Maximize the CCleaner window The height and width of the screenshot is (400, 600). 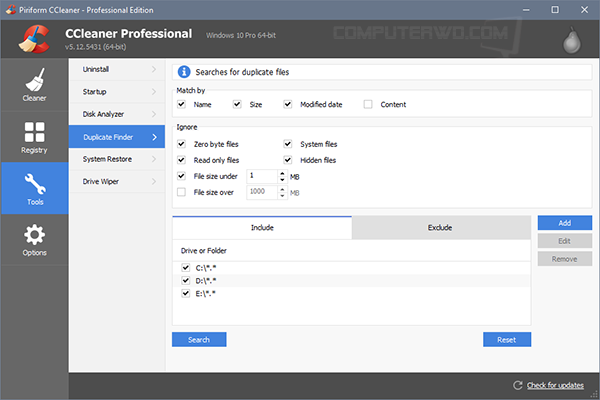click(555, 10)
